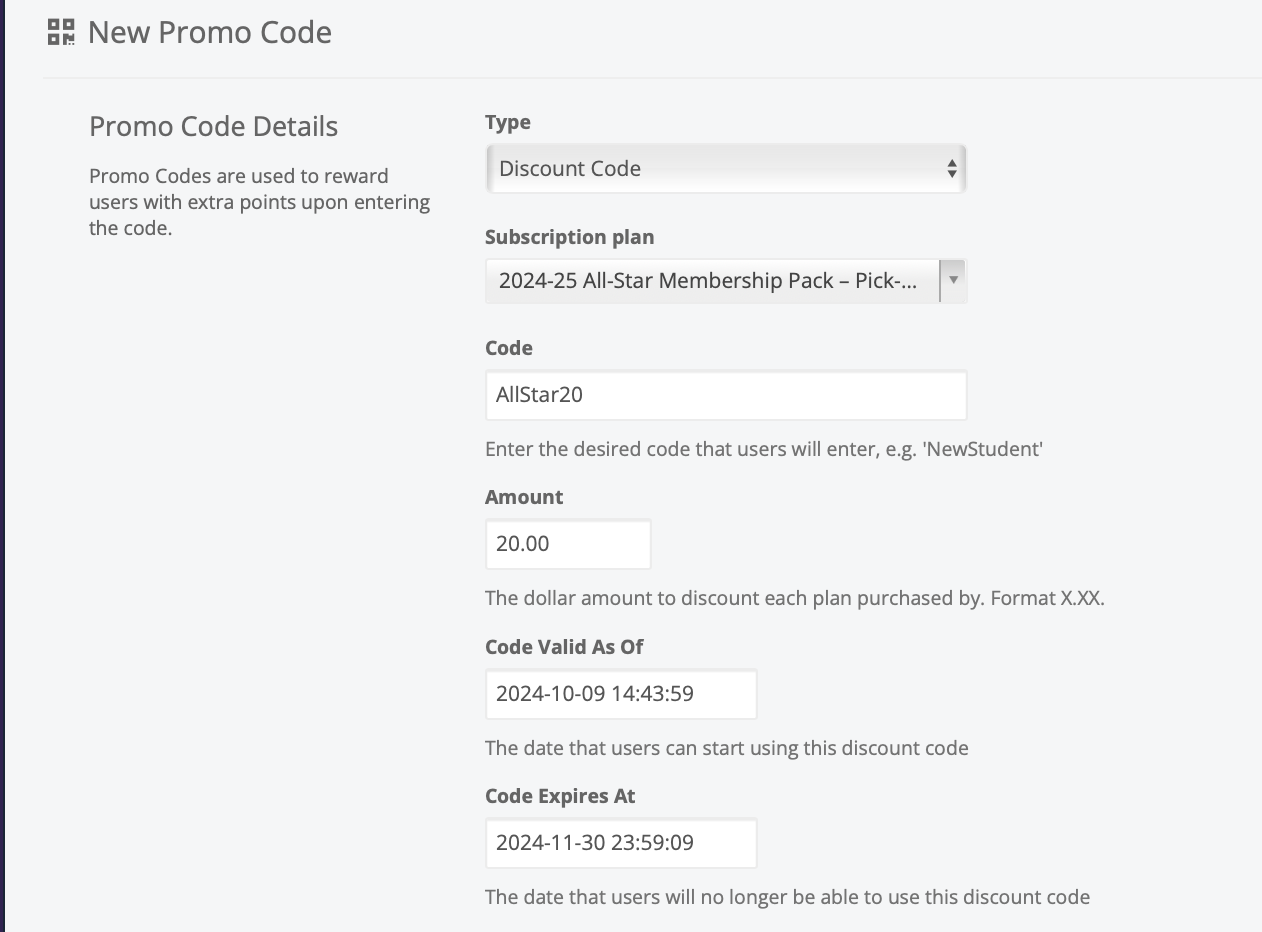
Task: Expand the Subscription plan dropdown
Action: point(725,281)
